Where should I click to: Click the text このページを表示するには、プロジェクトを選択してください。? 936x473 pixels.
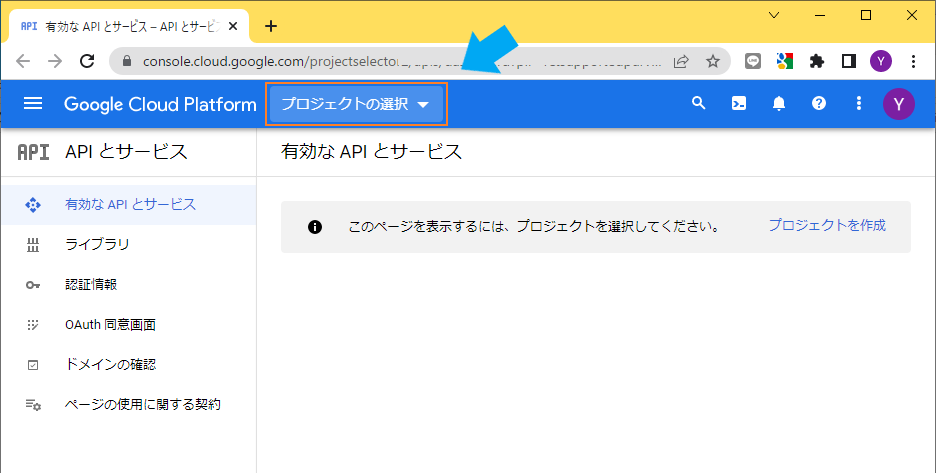(534, 227)
